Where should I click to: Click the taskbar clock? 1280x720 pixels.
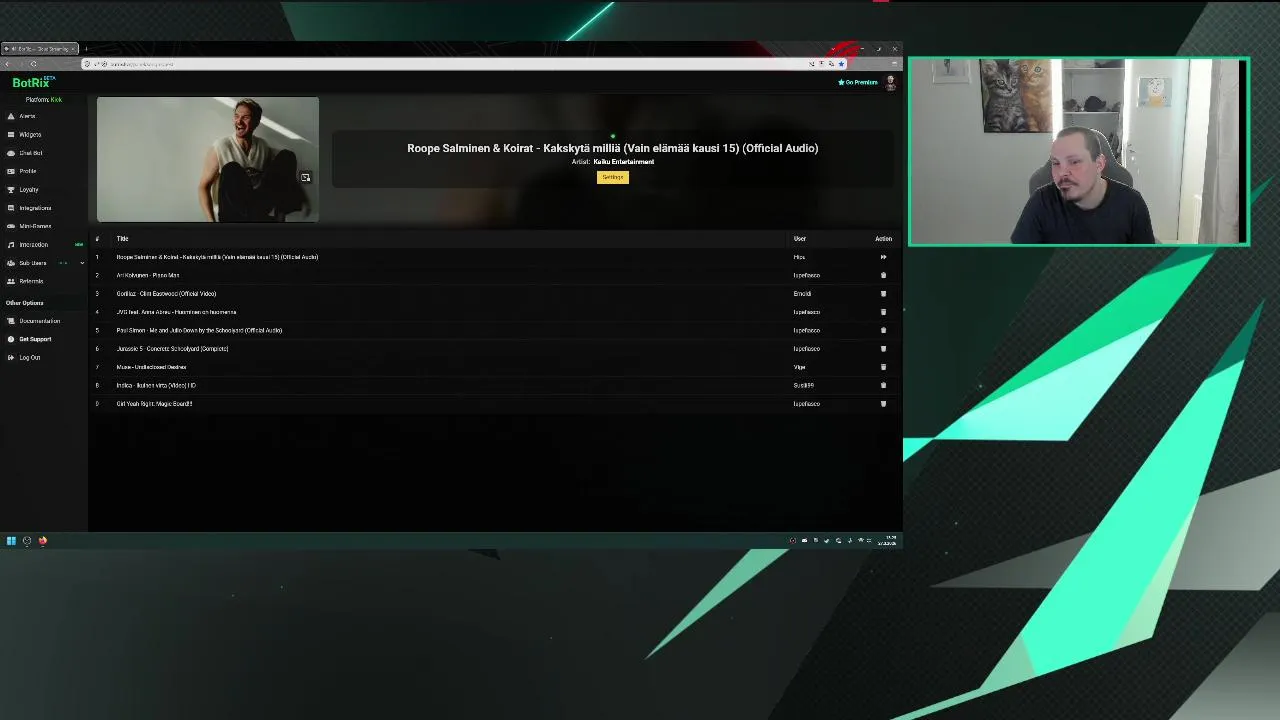point(887,541)
